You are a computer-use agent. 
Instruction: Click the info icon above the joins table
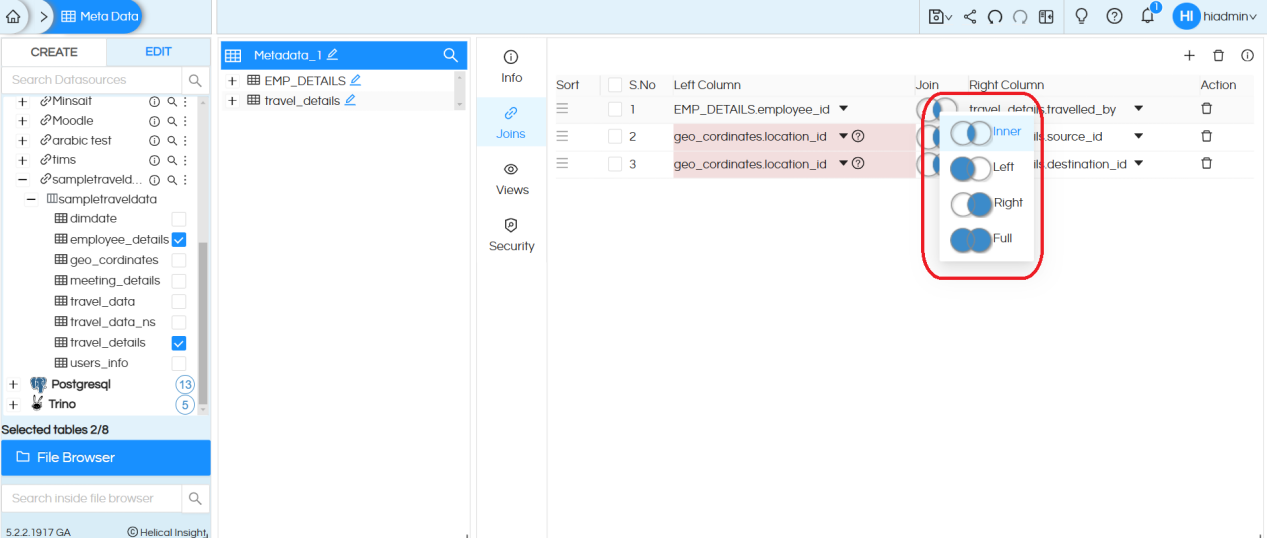pyautogui.click(x=1247, y=56)
